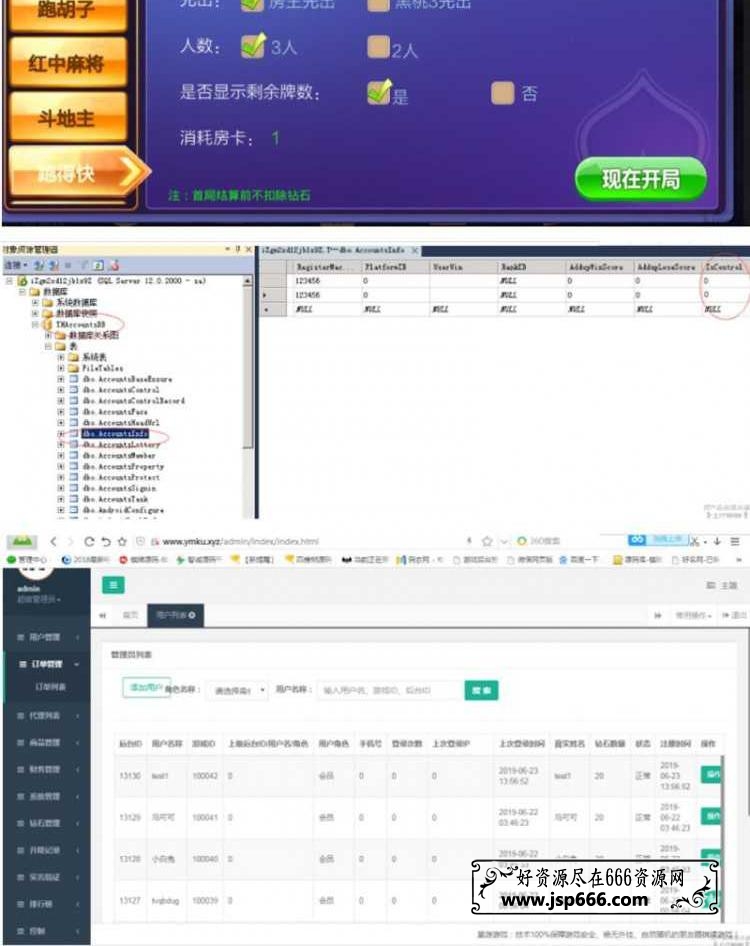Switch to the 红中麻将 game tab
The height and width of the screenshot is (946, 750).
coord(67,64)
